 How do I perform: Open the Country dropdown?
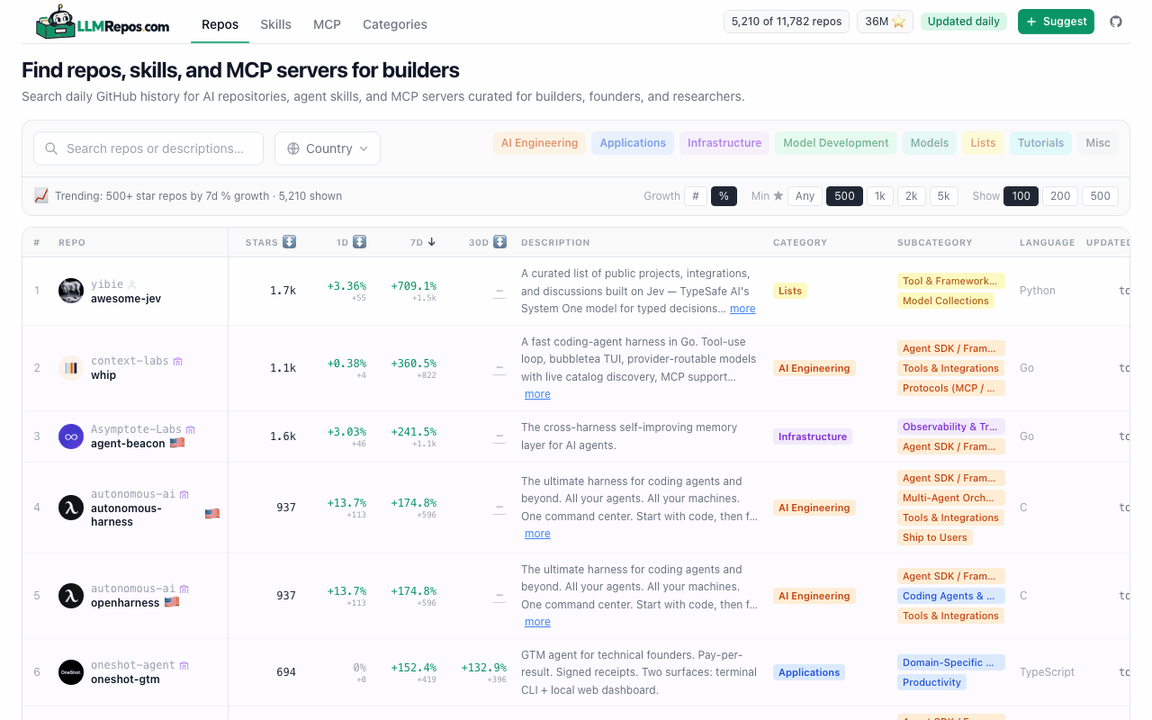pos(328,148)
